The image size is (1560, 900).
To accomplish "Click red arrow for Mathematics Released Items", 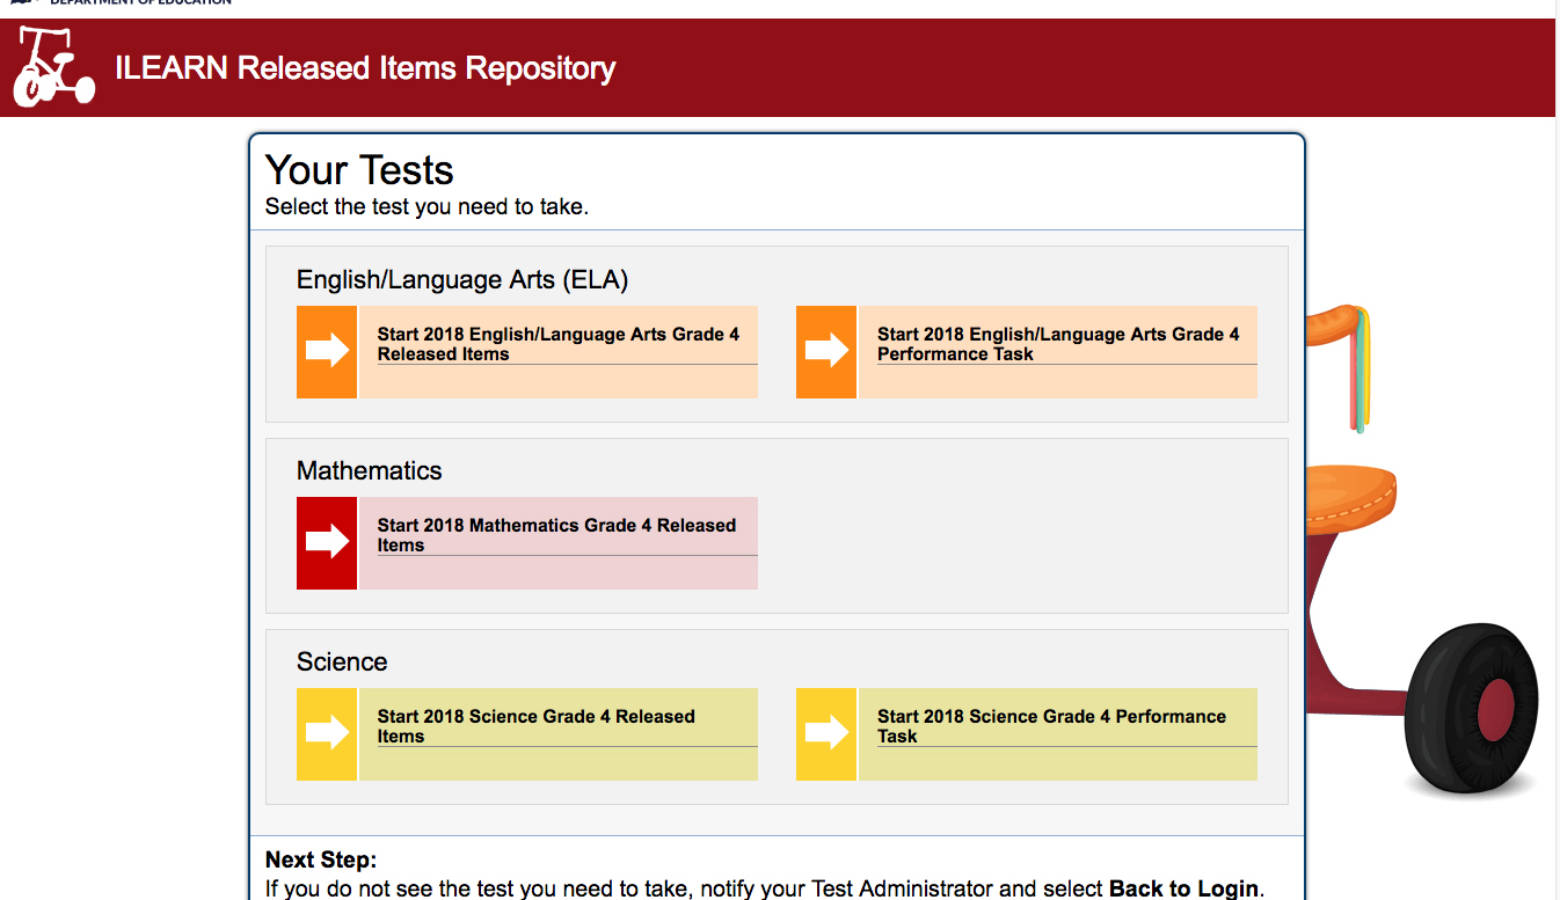I will coord(327,543).
